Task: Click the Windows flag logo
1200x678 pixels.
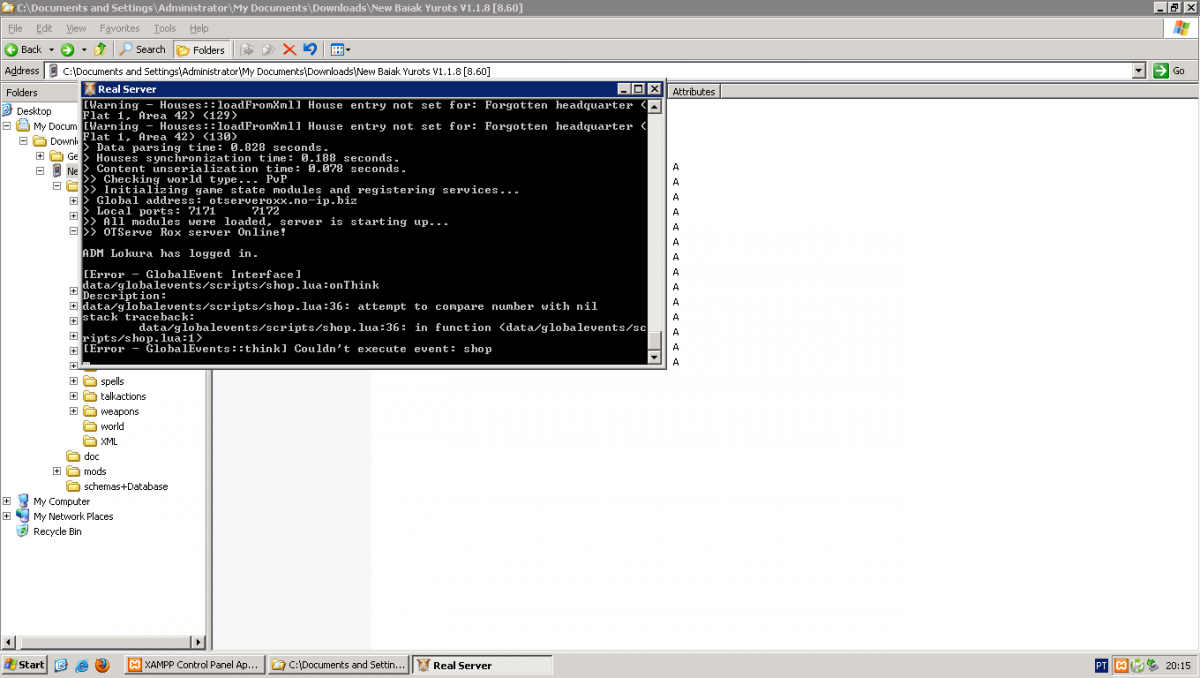Action: (x=1182, y=29)
